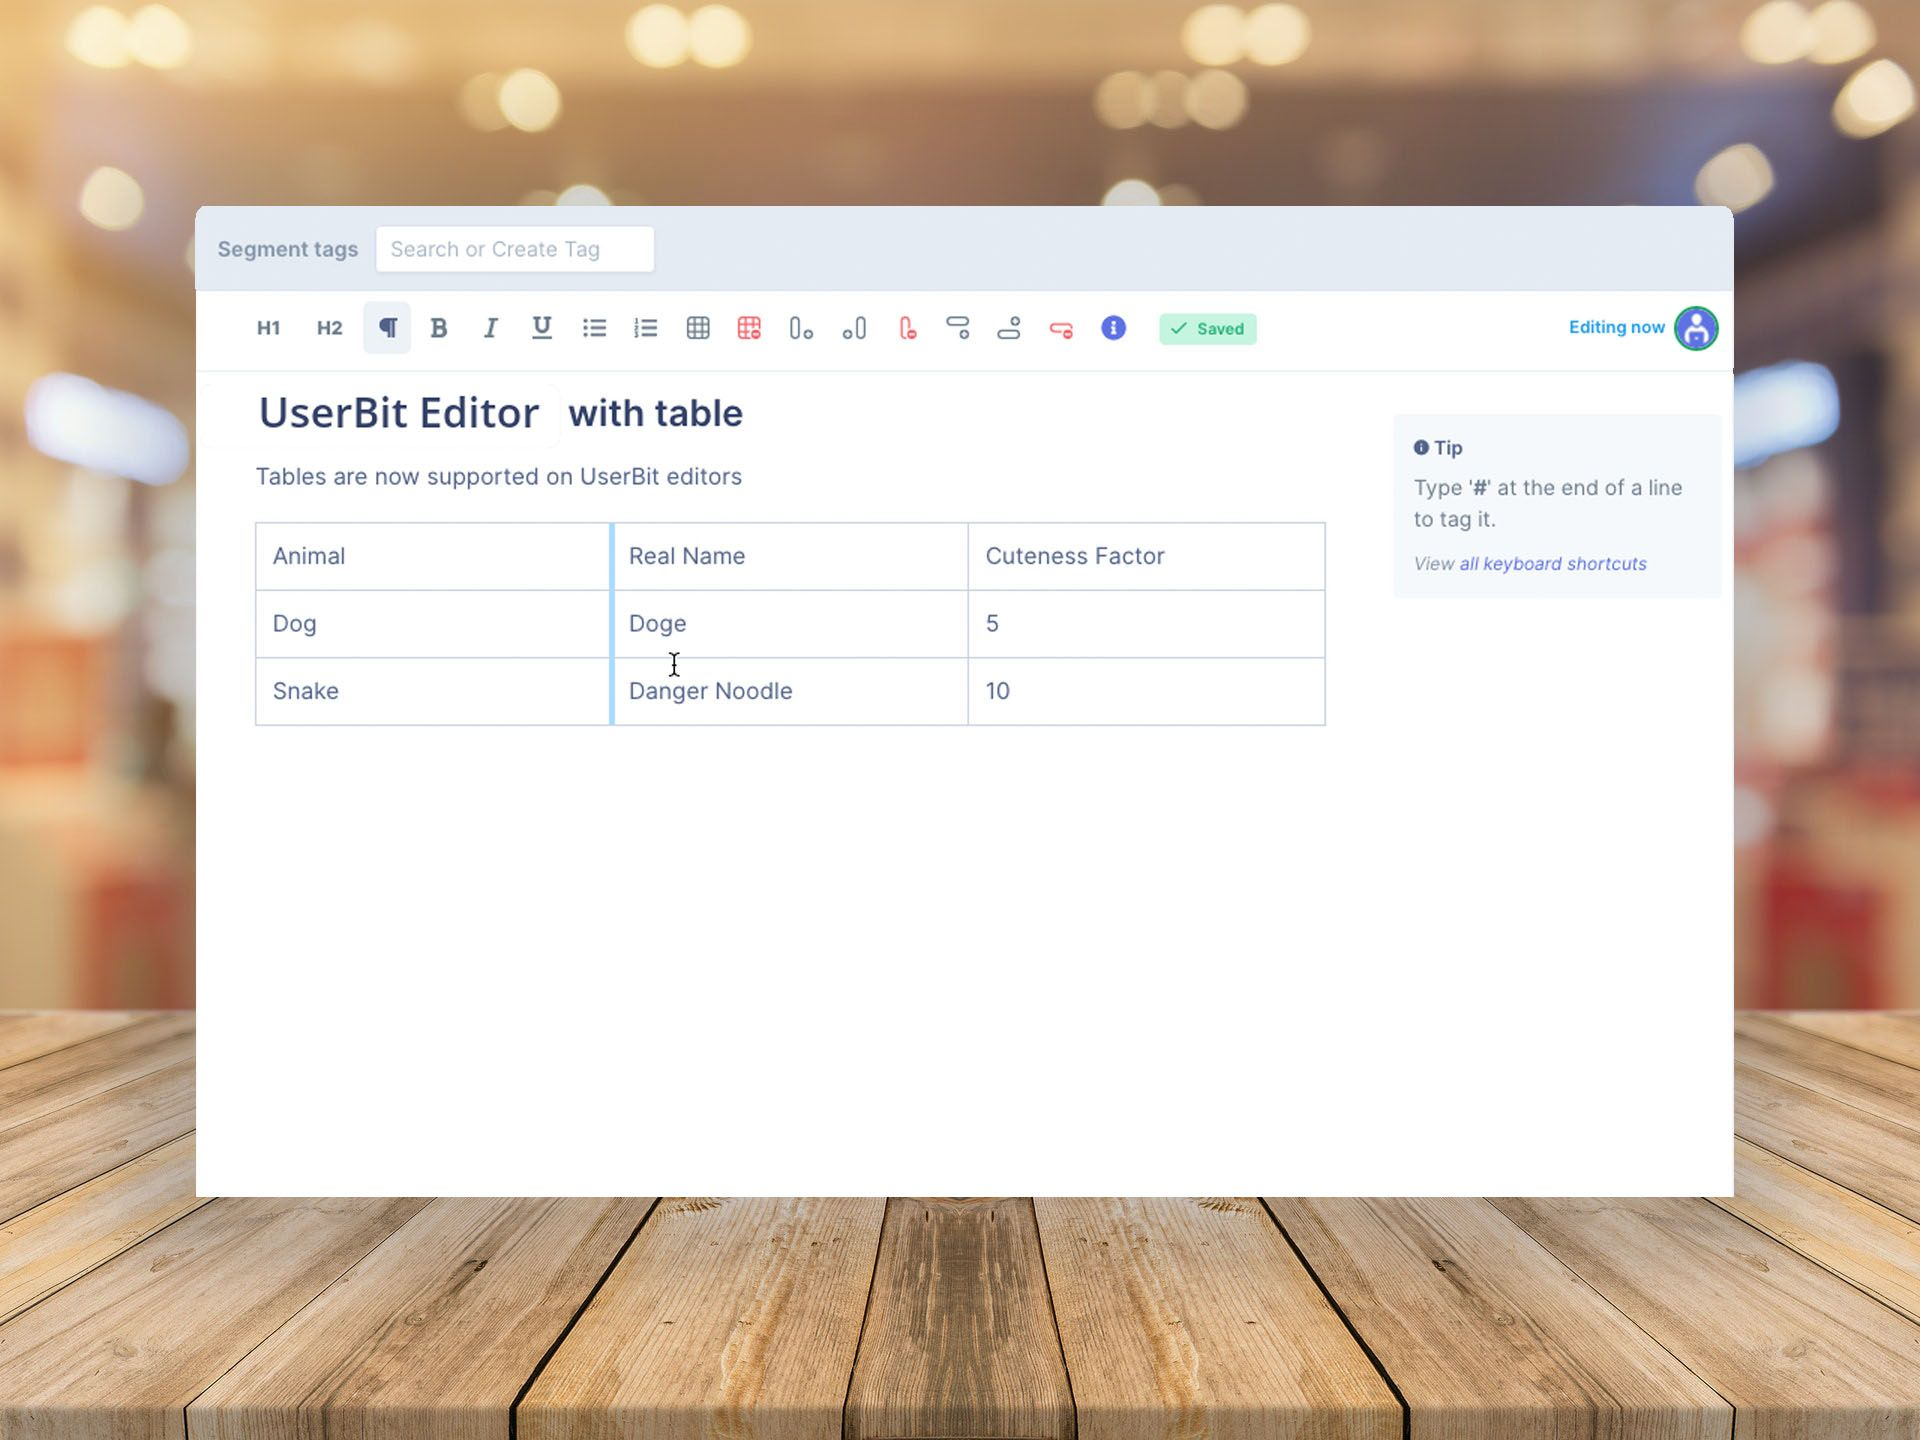
Task: Select the Dog table cell
Action: coord(433,624)
